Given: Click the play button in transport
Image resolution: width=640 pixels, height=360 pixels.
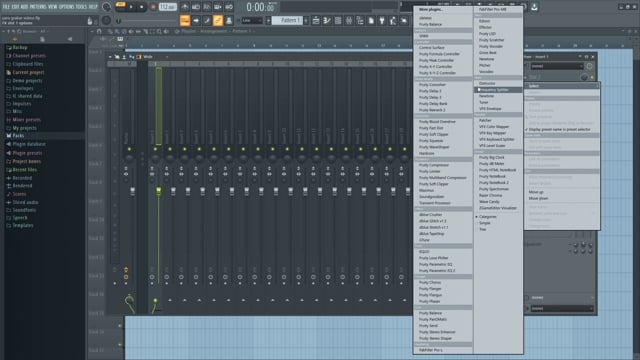Looking at the screenshot, I should pyautogui.click(x=131, y=7).
